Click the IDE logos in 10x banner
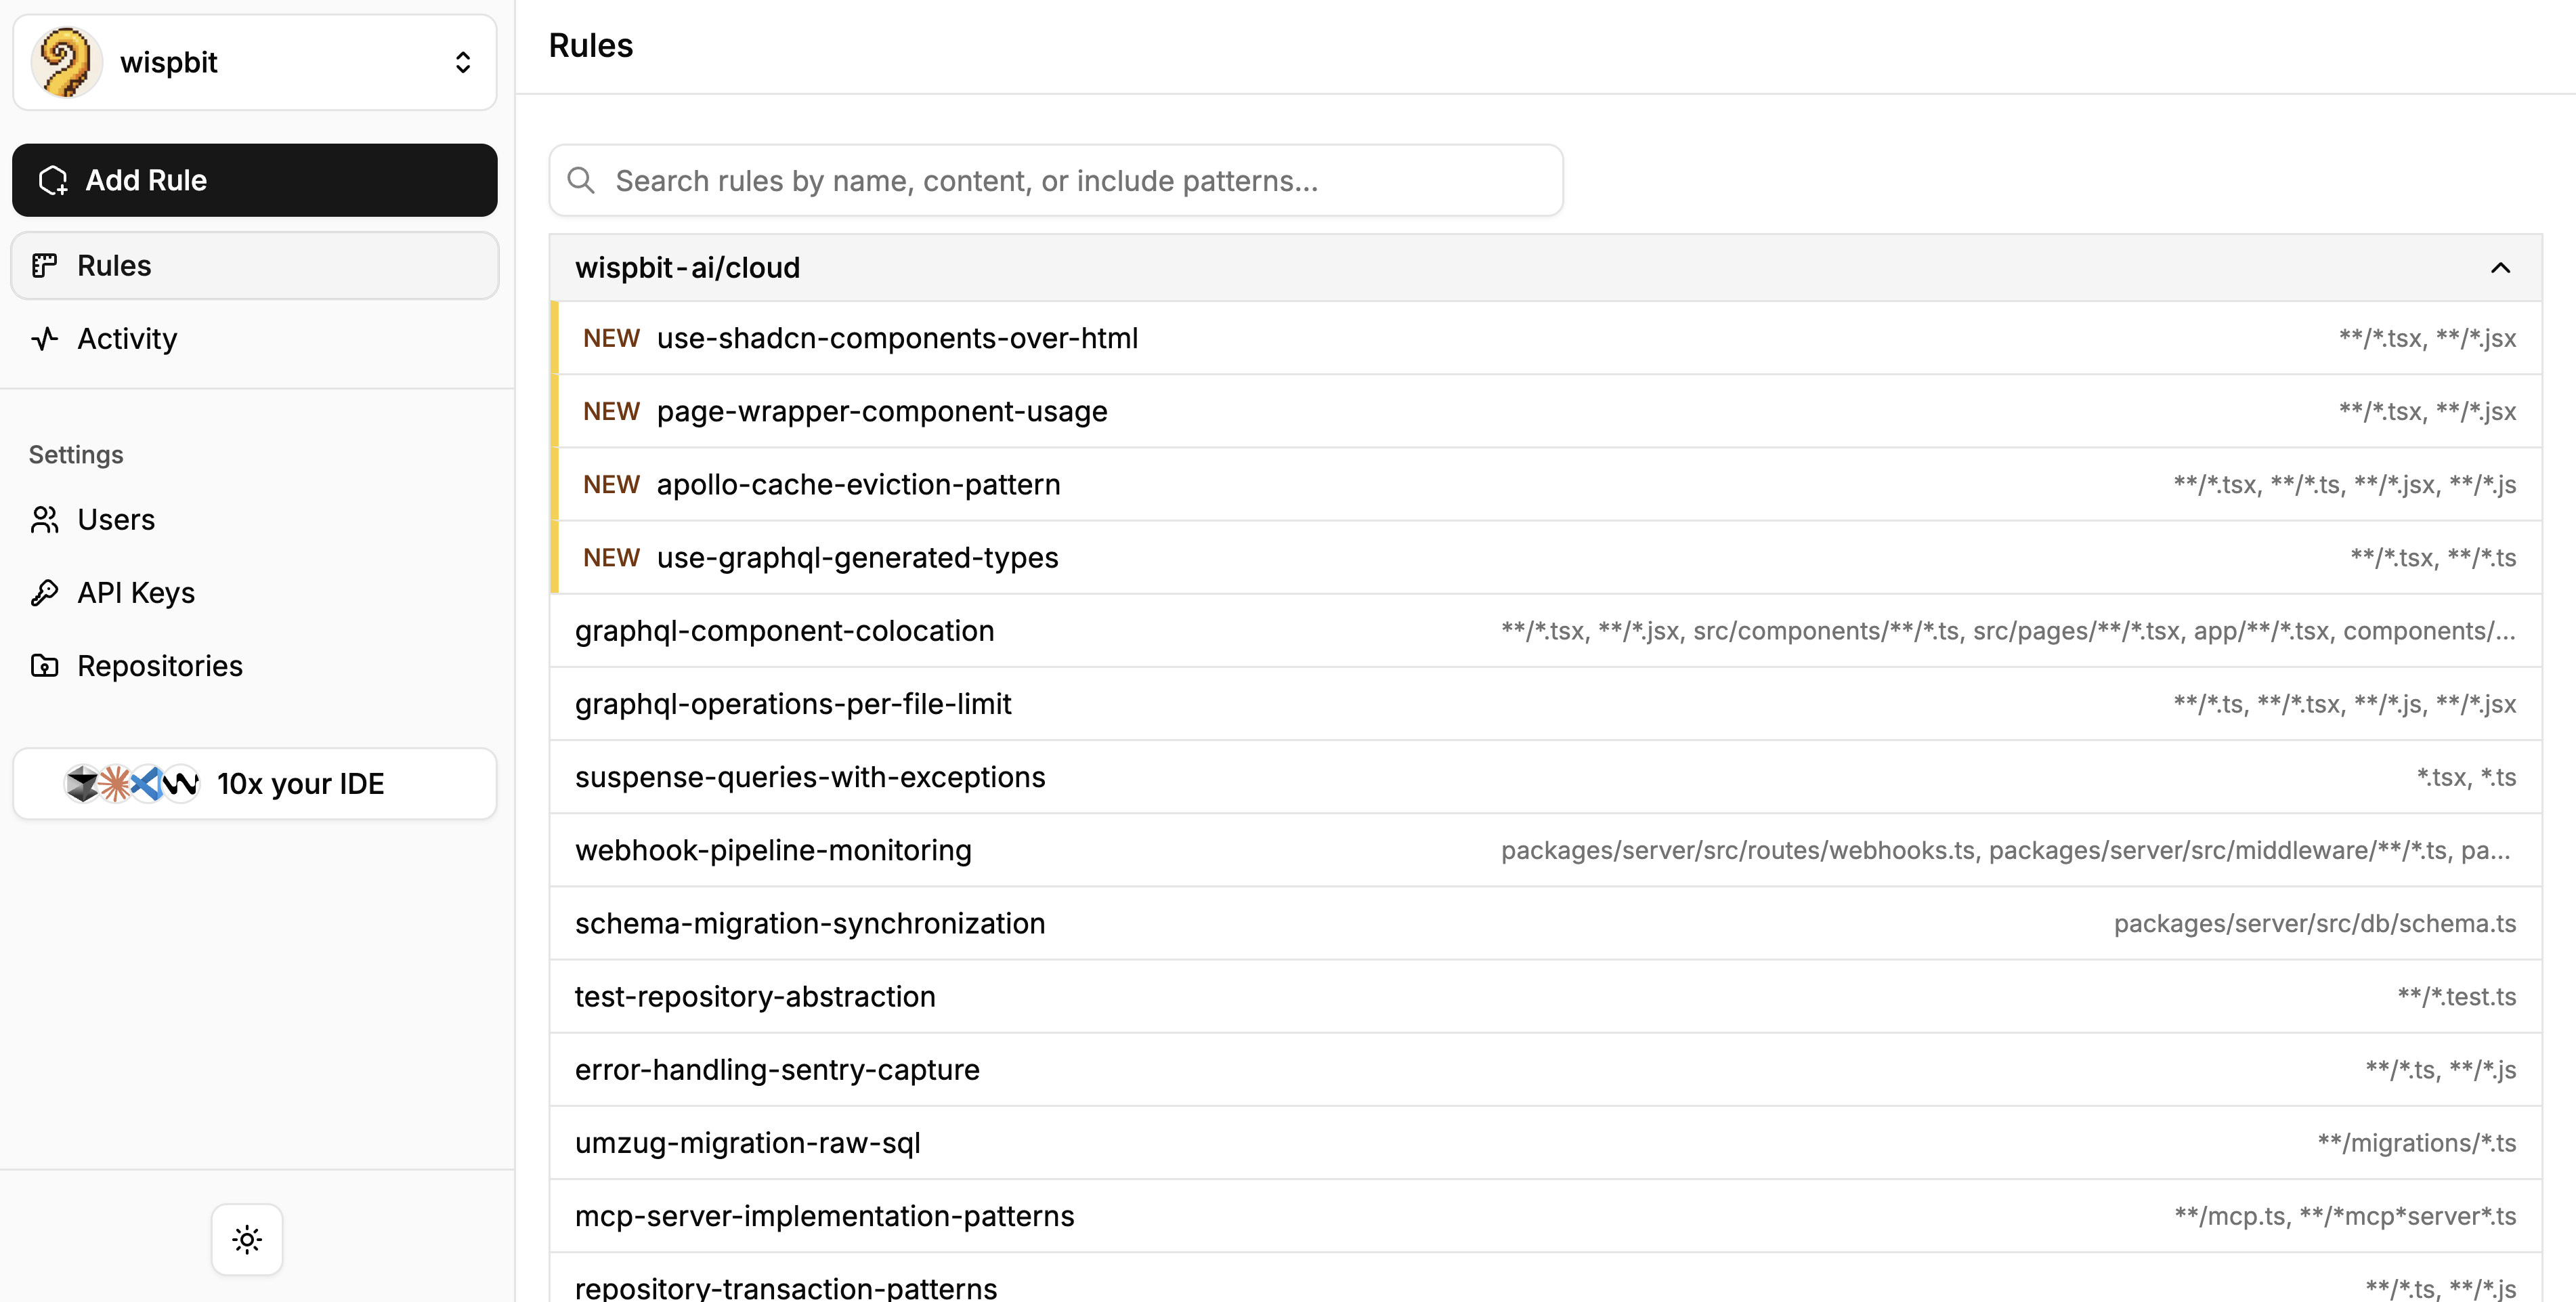This screenshot has height=1302, width=2576. pyautogui.click(x=132, y=783)
